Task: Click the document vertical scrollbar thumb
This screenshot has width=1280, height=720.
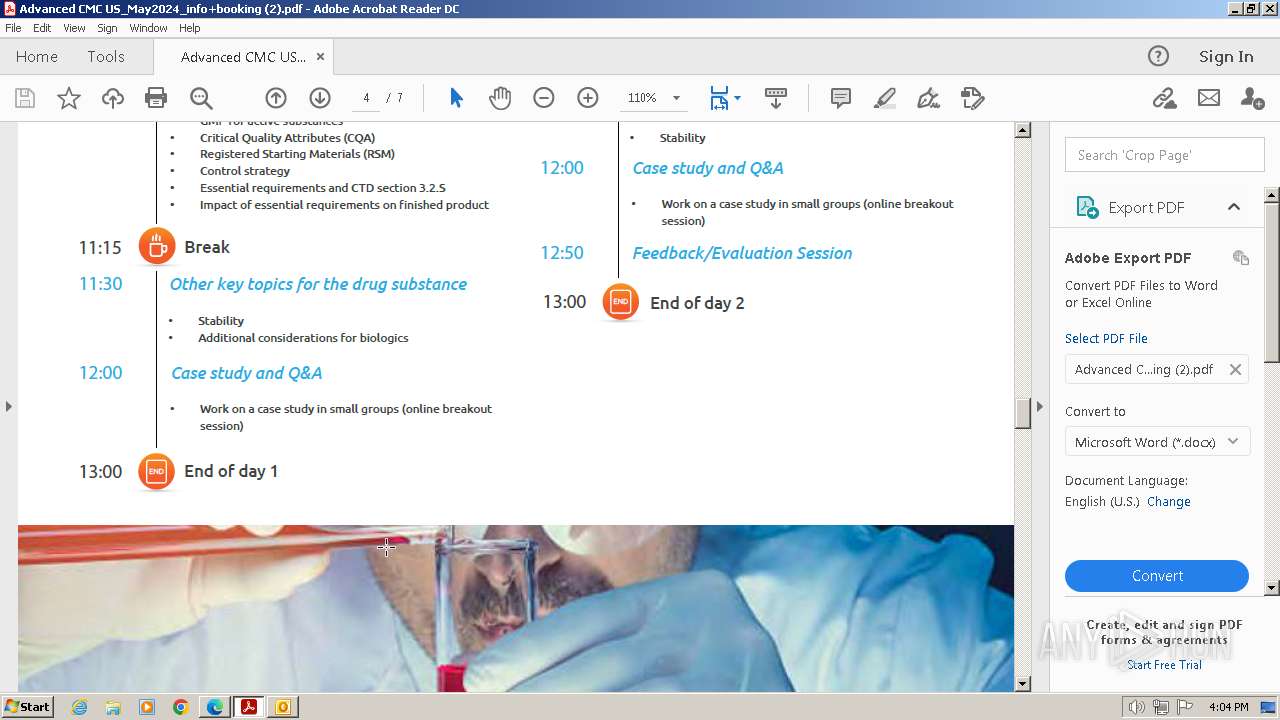Action: [1022, 413]
